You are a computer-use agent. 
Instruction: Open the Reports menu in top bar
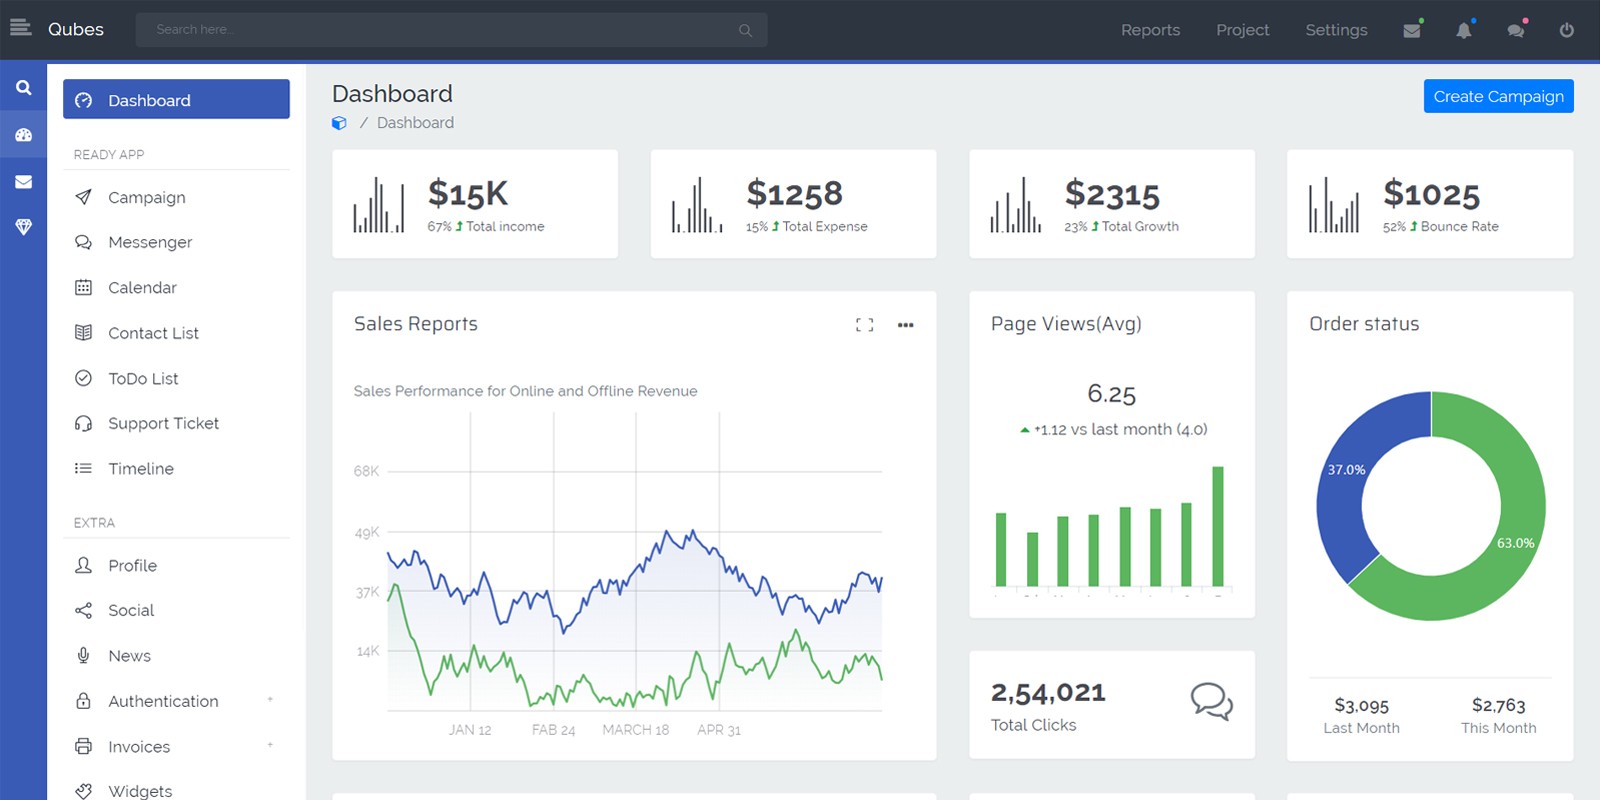click(x=1150, y=30)
